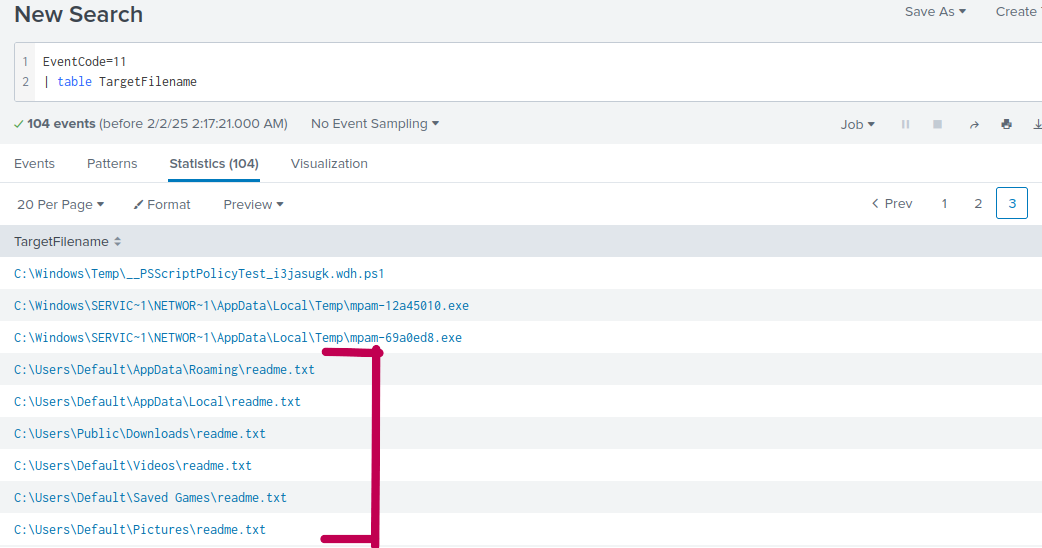Click the mpam-69a0ed8.exe file path result
The image size is (1042, 548).
pyautogui.click(x=238, y=338)
